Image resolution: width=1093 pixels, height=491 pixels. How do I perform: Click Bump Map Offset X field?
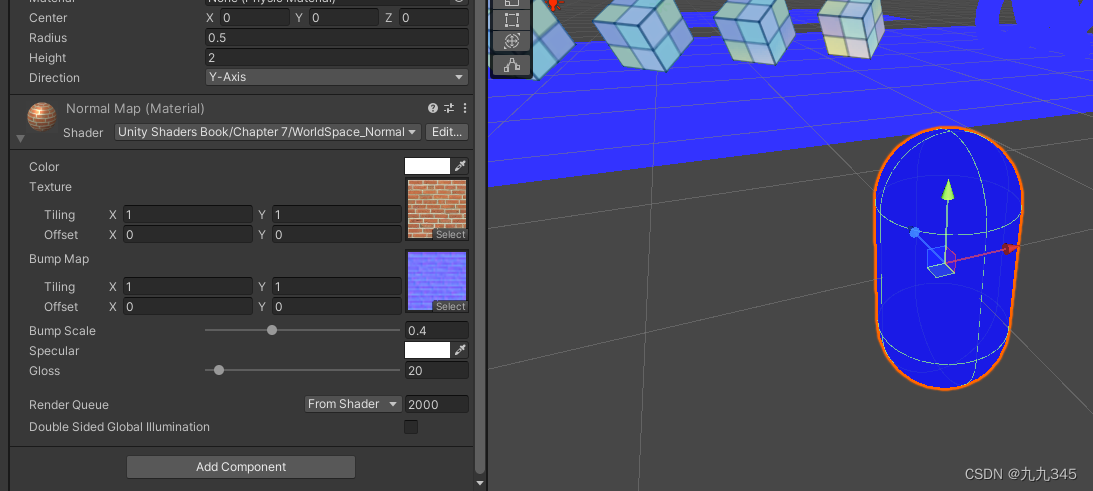pyautogui.click(x=188, y=307)
